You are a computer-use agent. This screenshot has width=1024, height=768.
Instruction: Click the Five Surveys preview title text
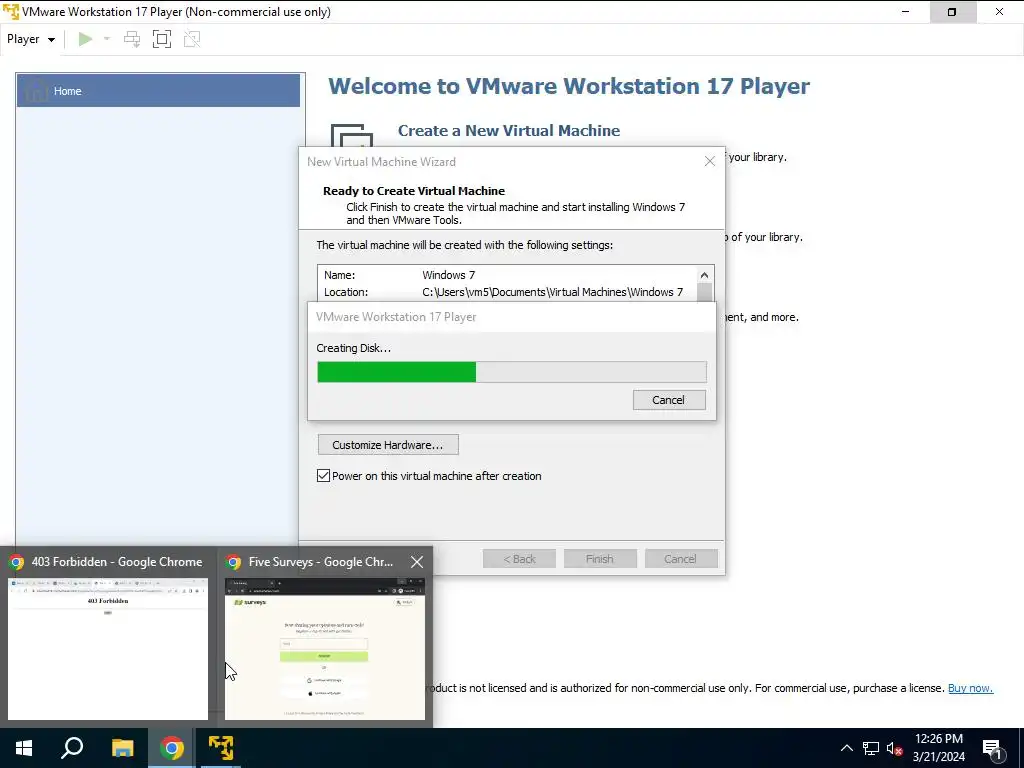(x=321, y=562)
